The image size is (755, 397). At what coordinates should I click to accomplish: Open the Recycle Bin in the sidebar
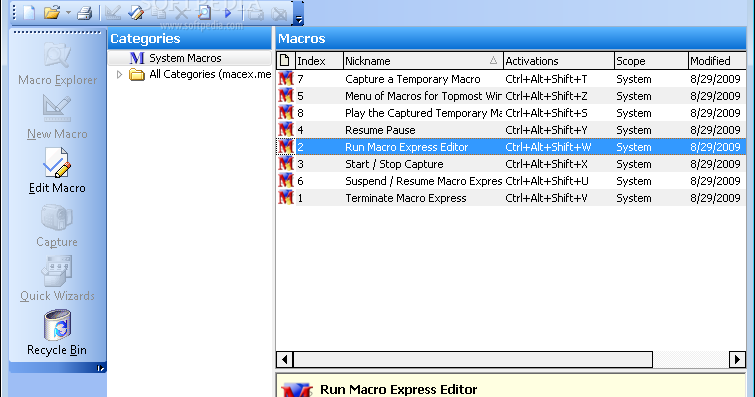pyautogui.click(x=57, y=333)
